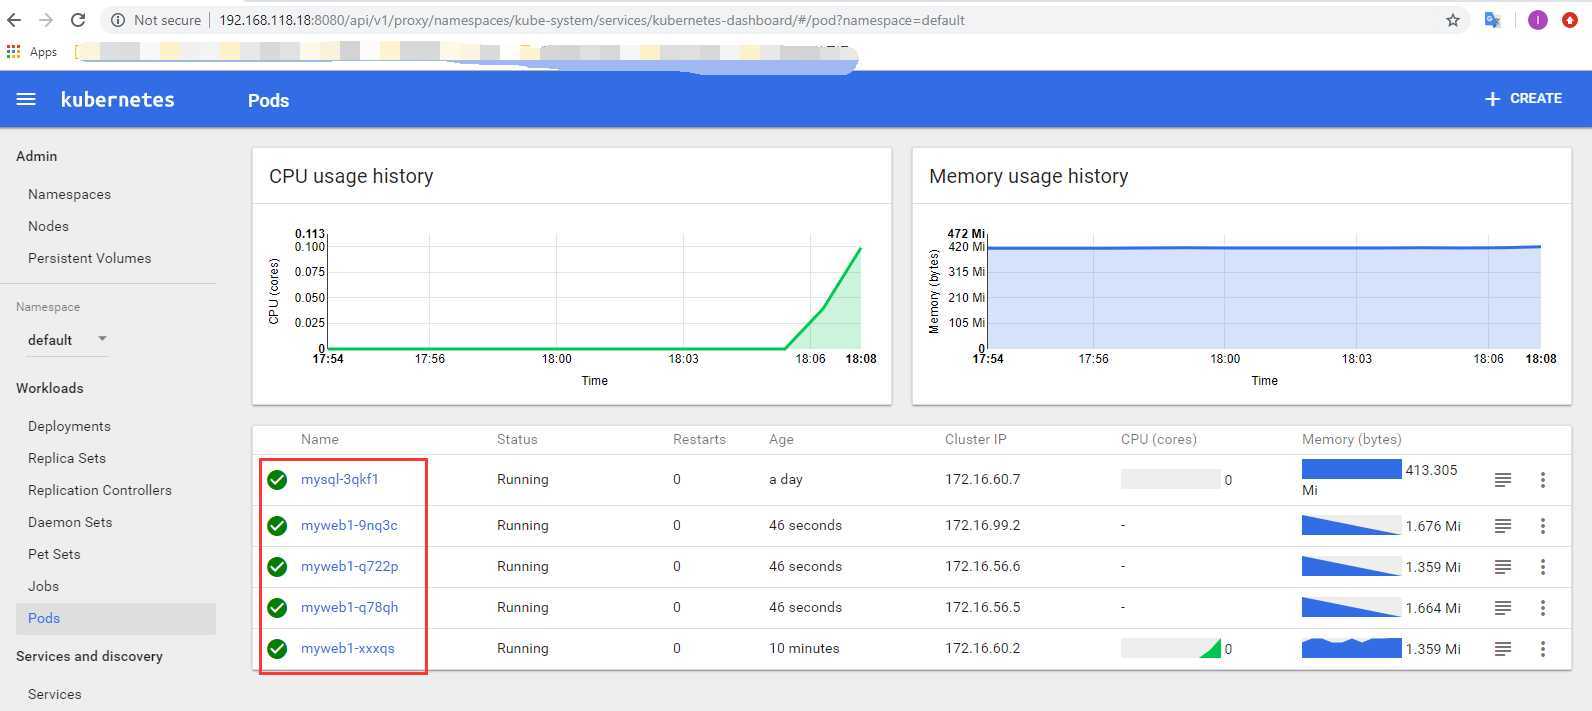Click memory bar for mysql-3qkf1

point(1351,469)
